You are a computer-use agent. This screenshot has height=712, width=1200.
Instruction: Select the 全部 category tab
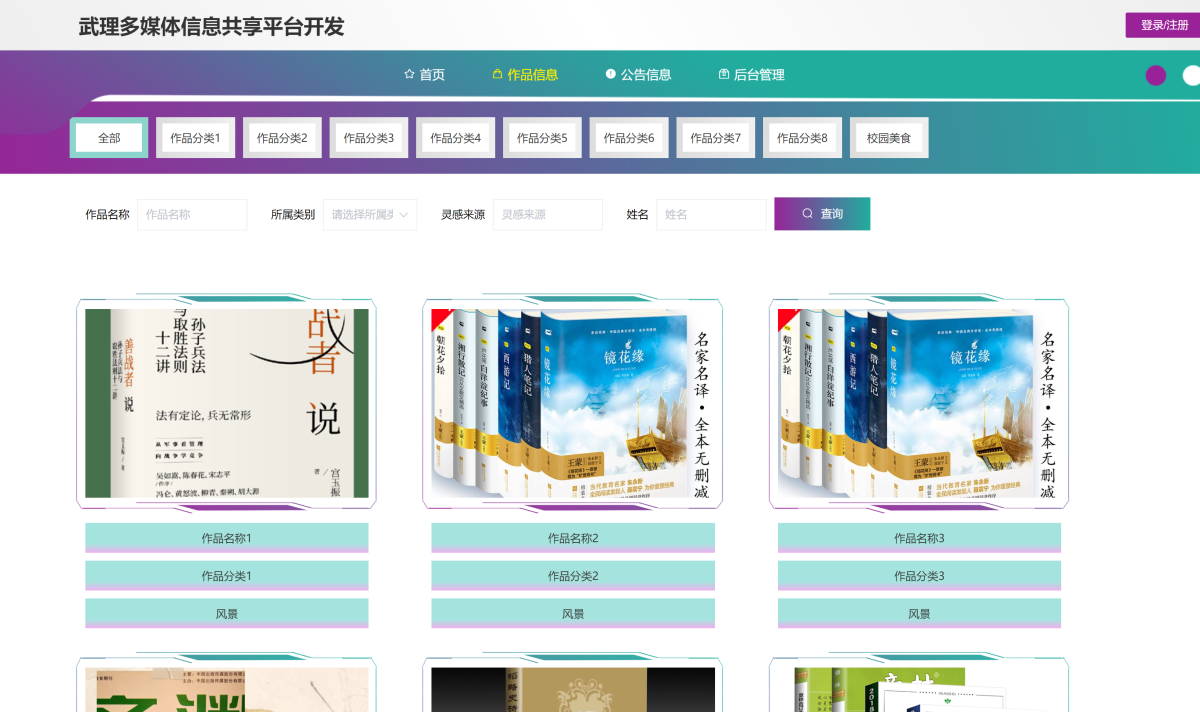click(x=109, y=138)
